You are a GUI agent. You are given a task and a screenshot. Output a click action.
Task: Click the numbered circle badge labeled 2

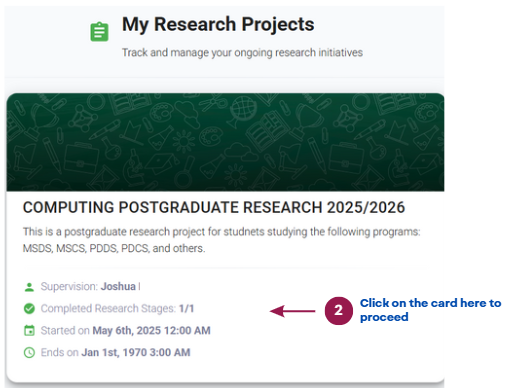339,311
